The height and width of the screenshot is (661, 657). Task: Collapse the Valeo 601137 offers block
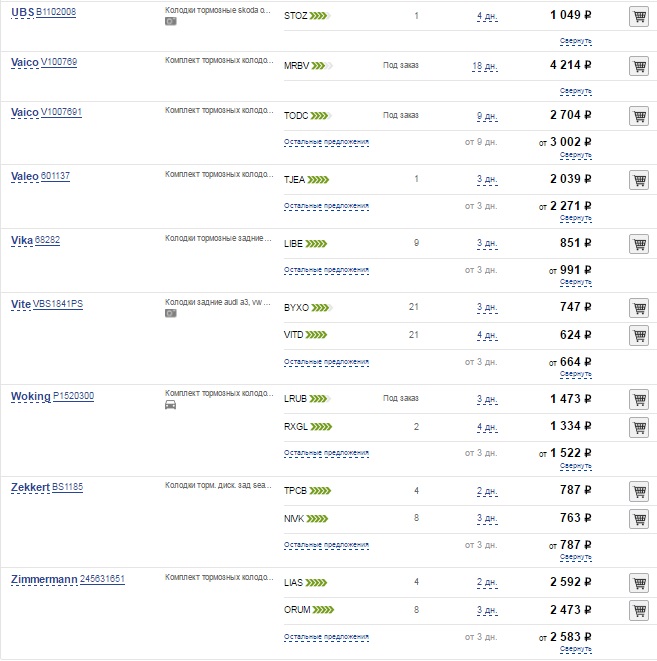(x=576, y=218)
